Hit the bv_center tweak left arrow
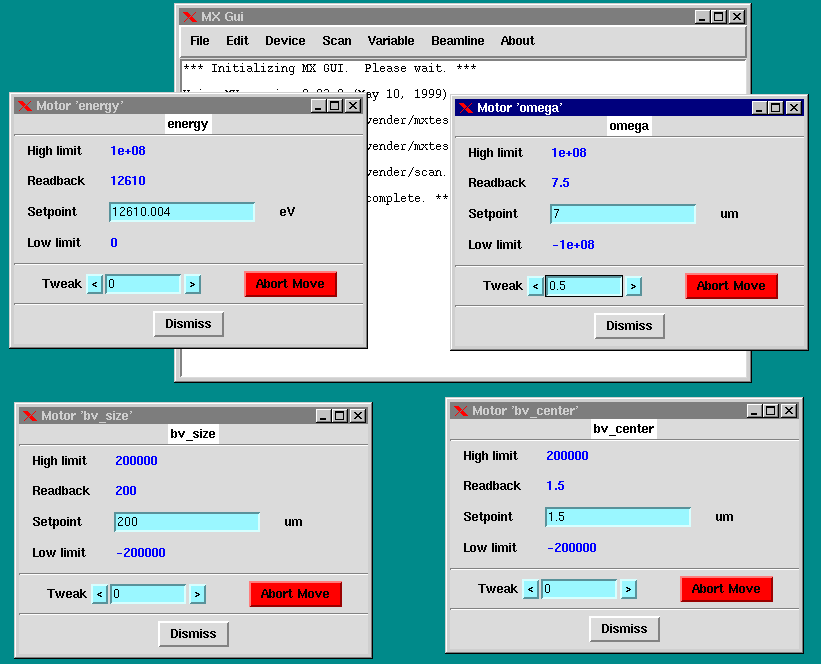 pos(531,590)
